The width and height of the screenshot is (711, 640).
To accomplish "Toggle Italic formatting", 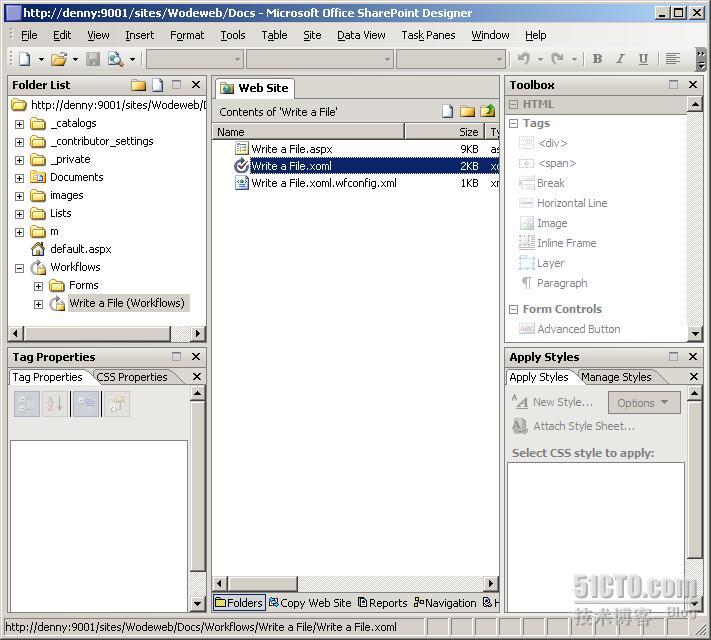I will pyautogui.click(x=620, y=59).
